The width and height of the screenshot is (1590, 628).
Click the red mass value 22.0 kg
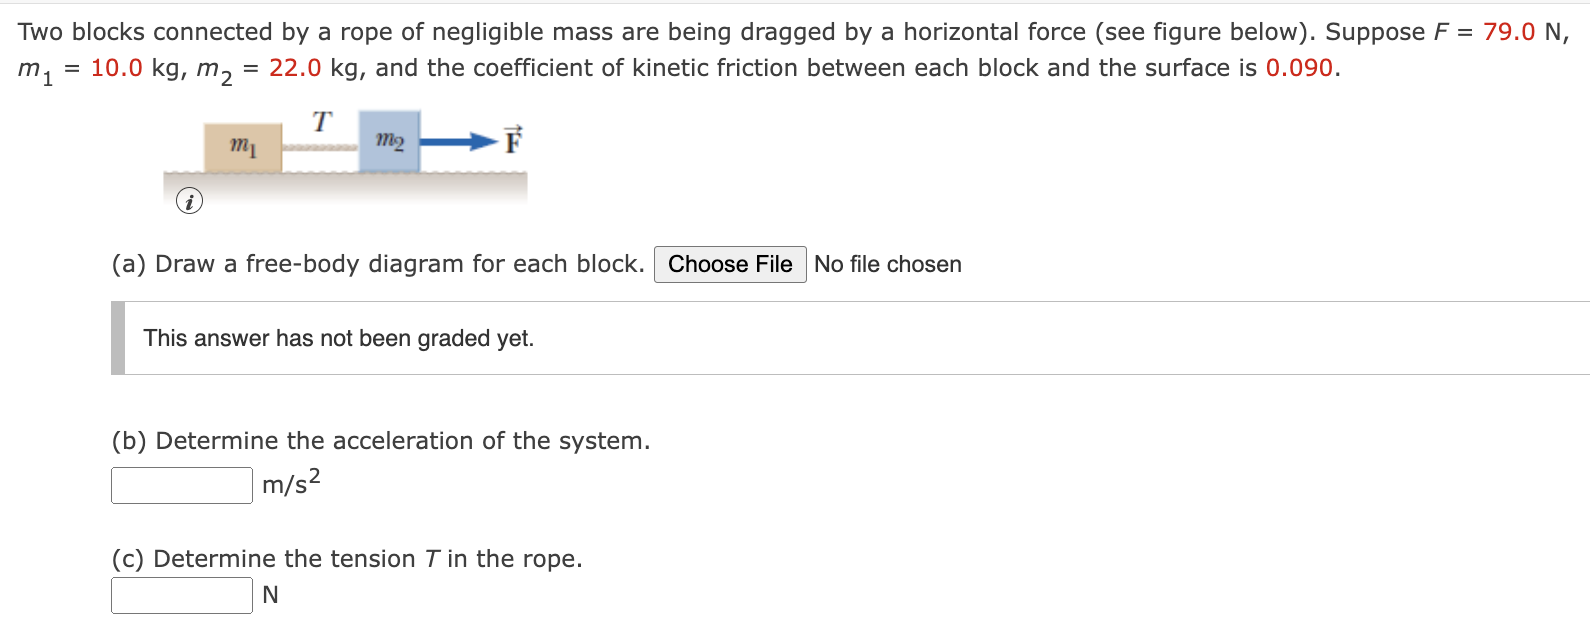[x=295, y=68]
